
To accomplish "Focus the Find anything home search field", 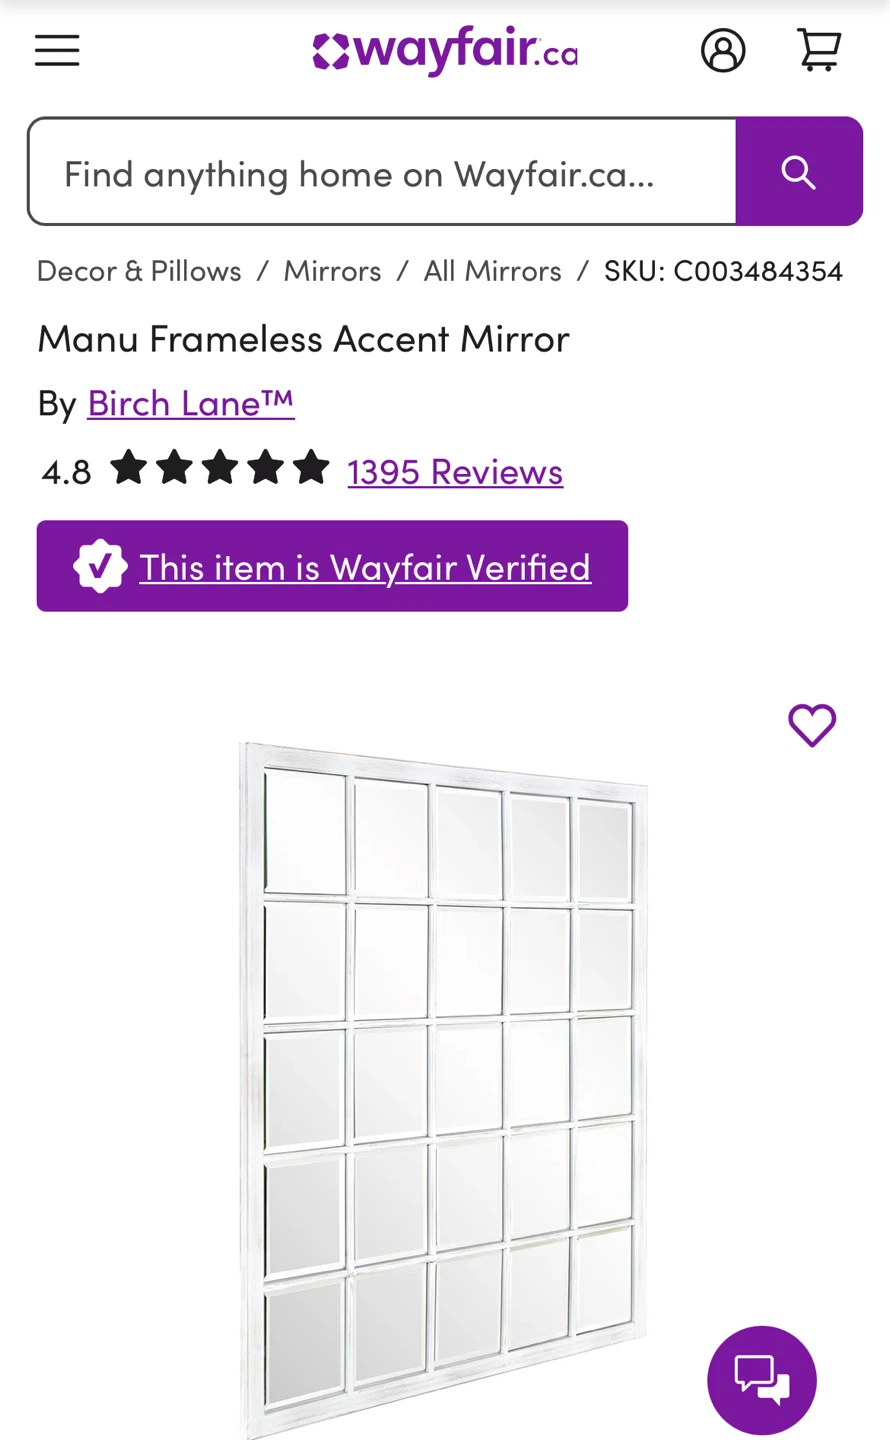I will [382, 172].
